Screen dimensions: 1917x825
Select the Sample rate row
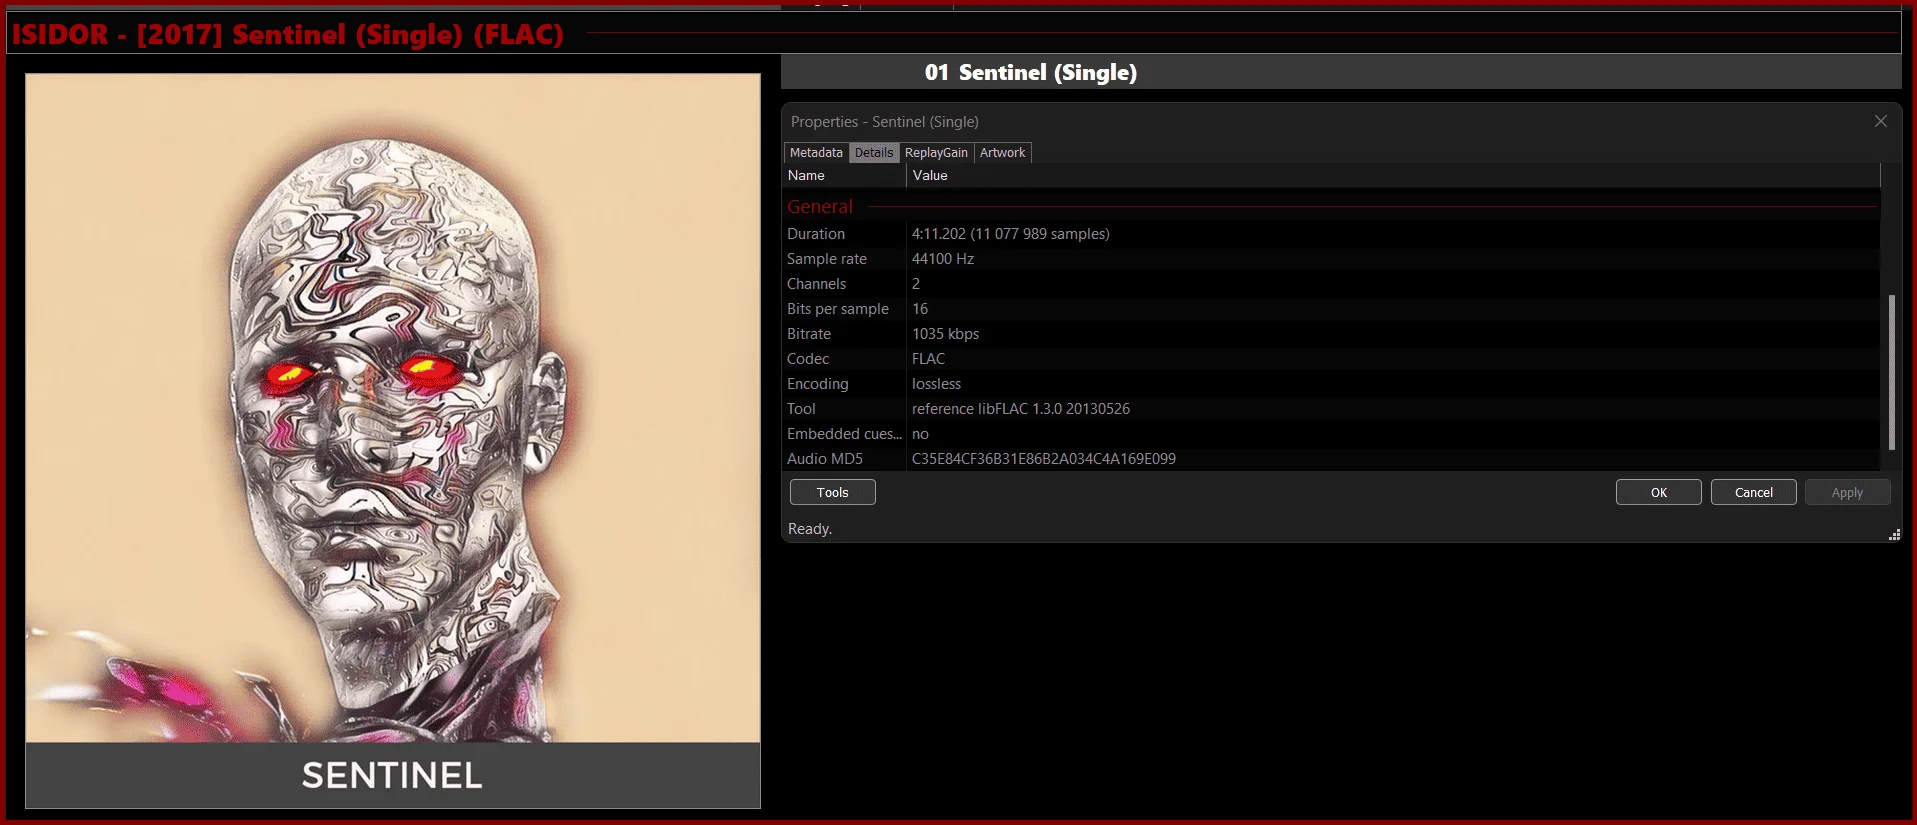click(1331, 258)
